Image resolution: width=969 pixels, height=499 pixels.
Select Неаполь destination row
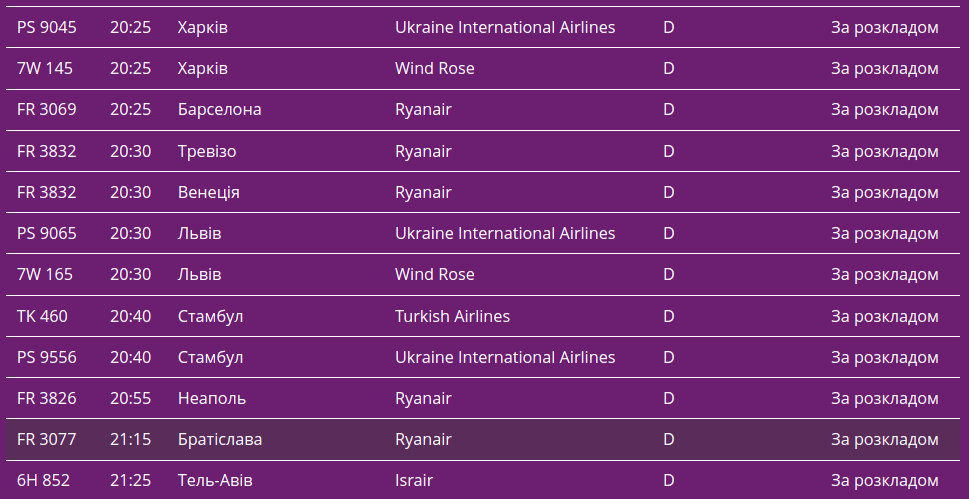[x=211, y=398]
